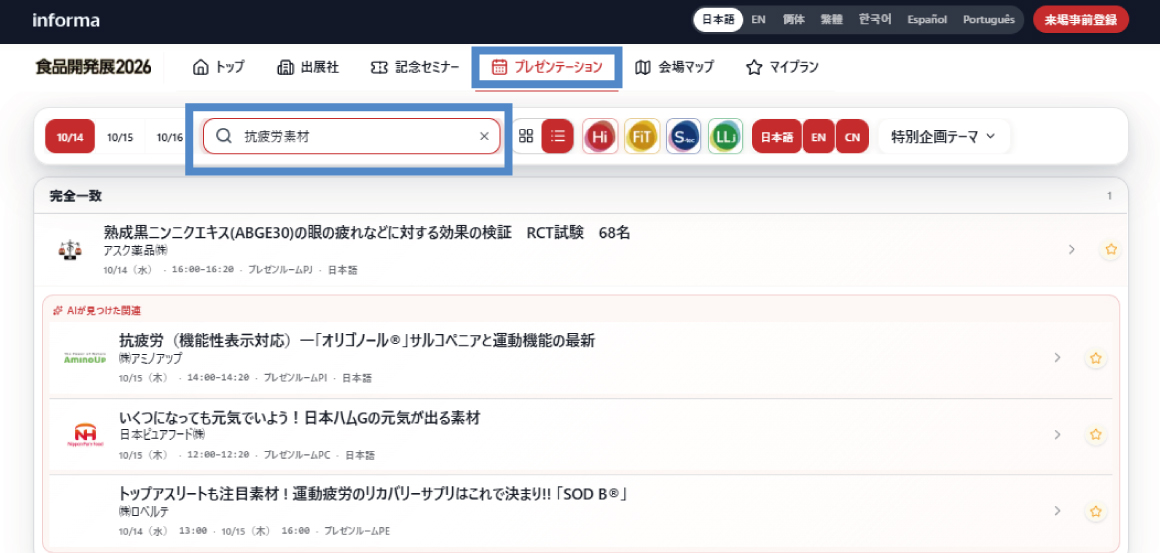Click the プレゼンルームPE room label

(x=357, y=531)
